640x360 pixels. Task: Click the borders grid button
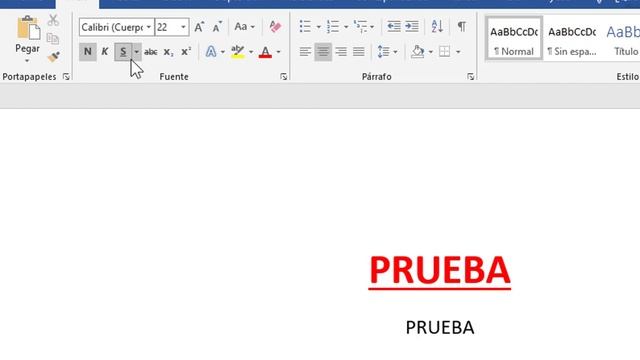(444, 52)
